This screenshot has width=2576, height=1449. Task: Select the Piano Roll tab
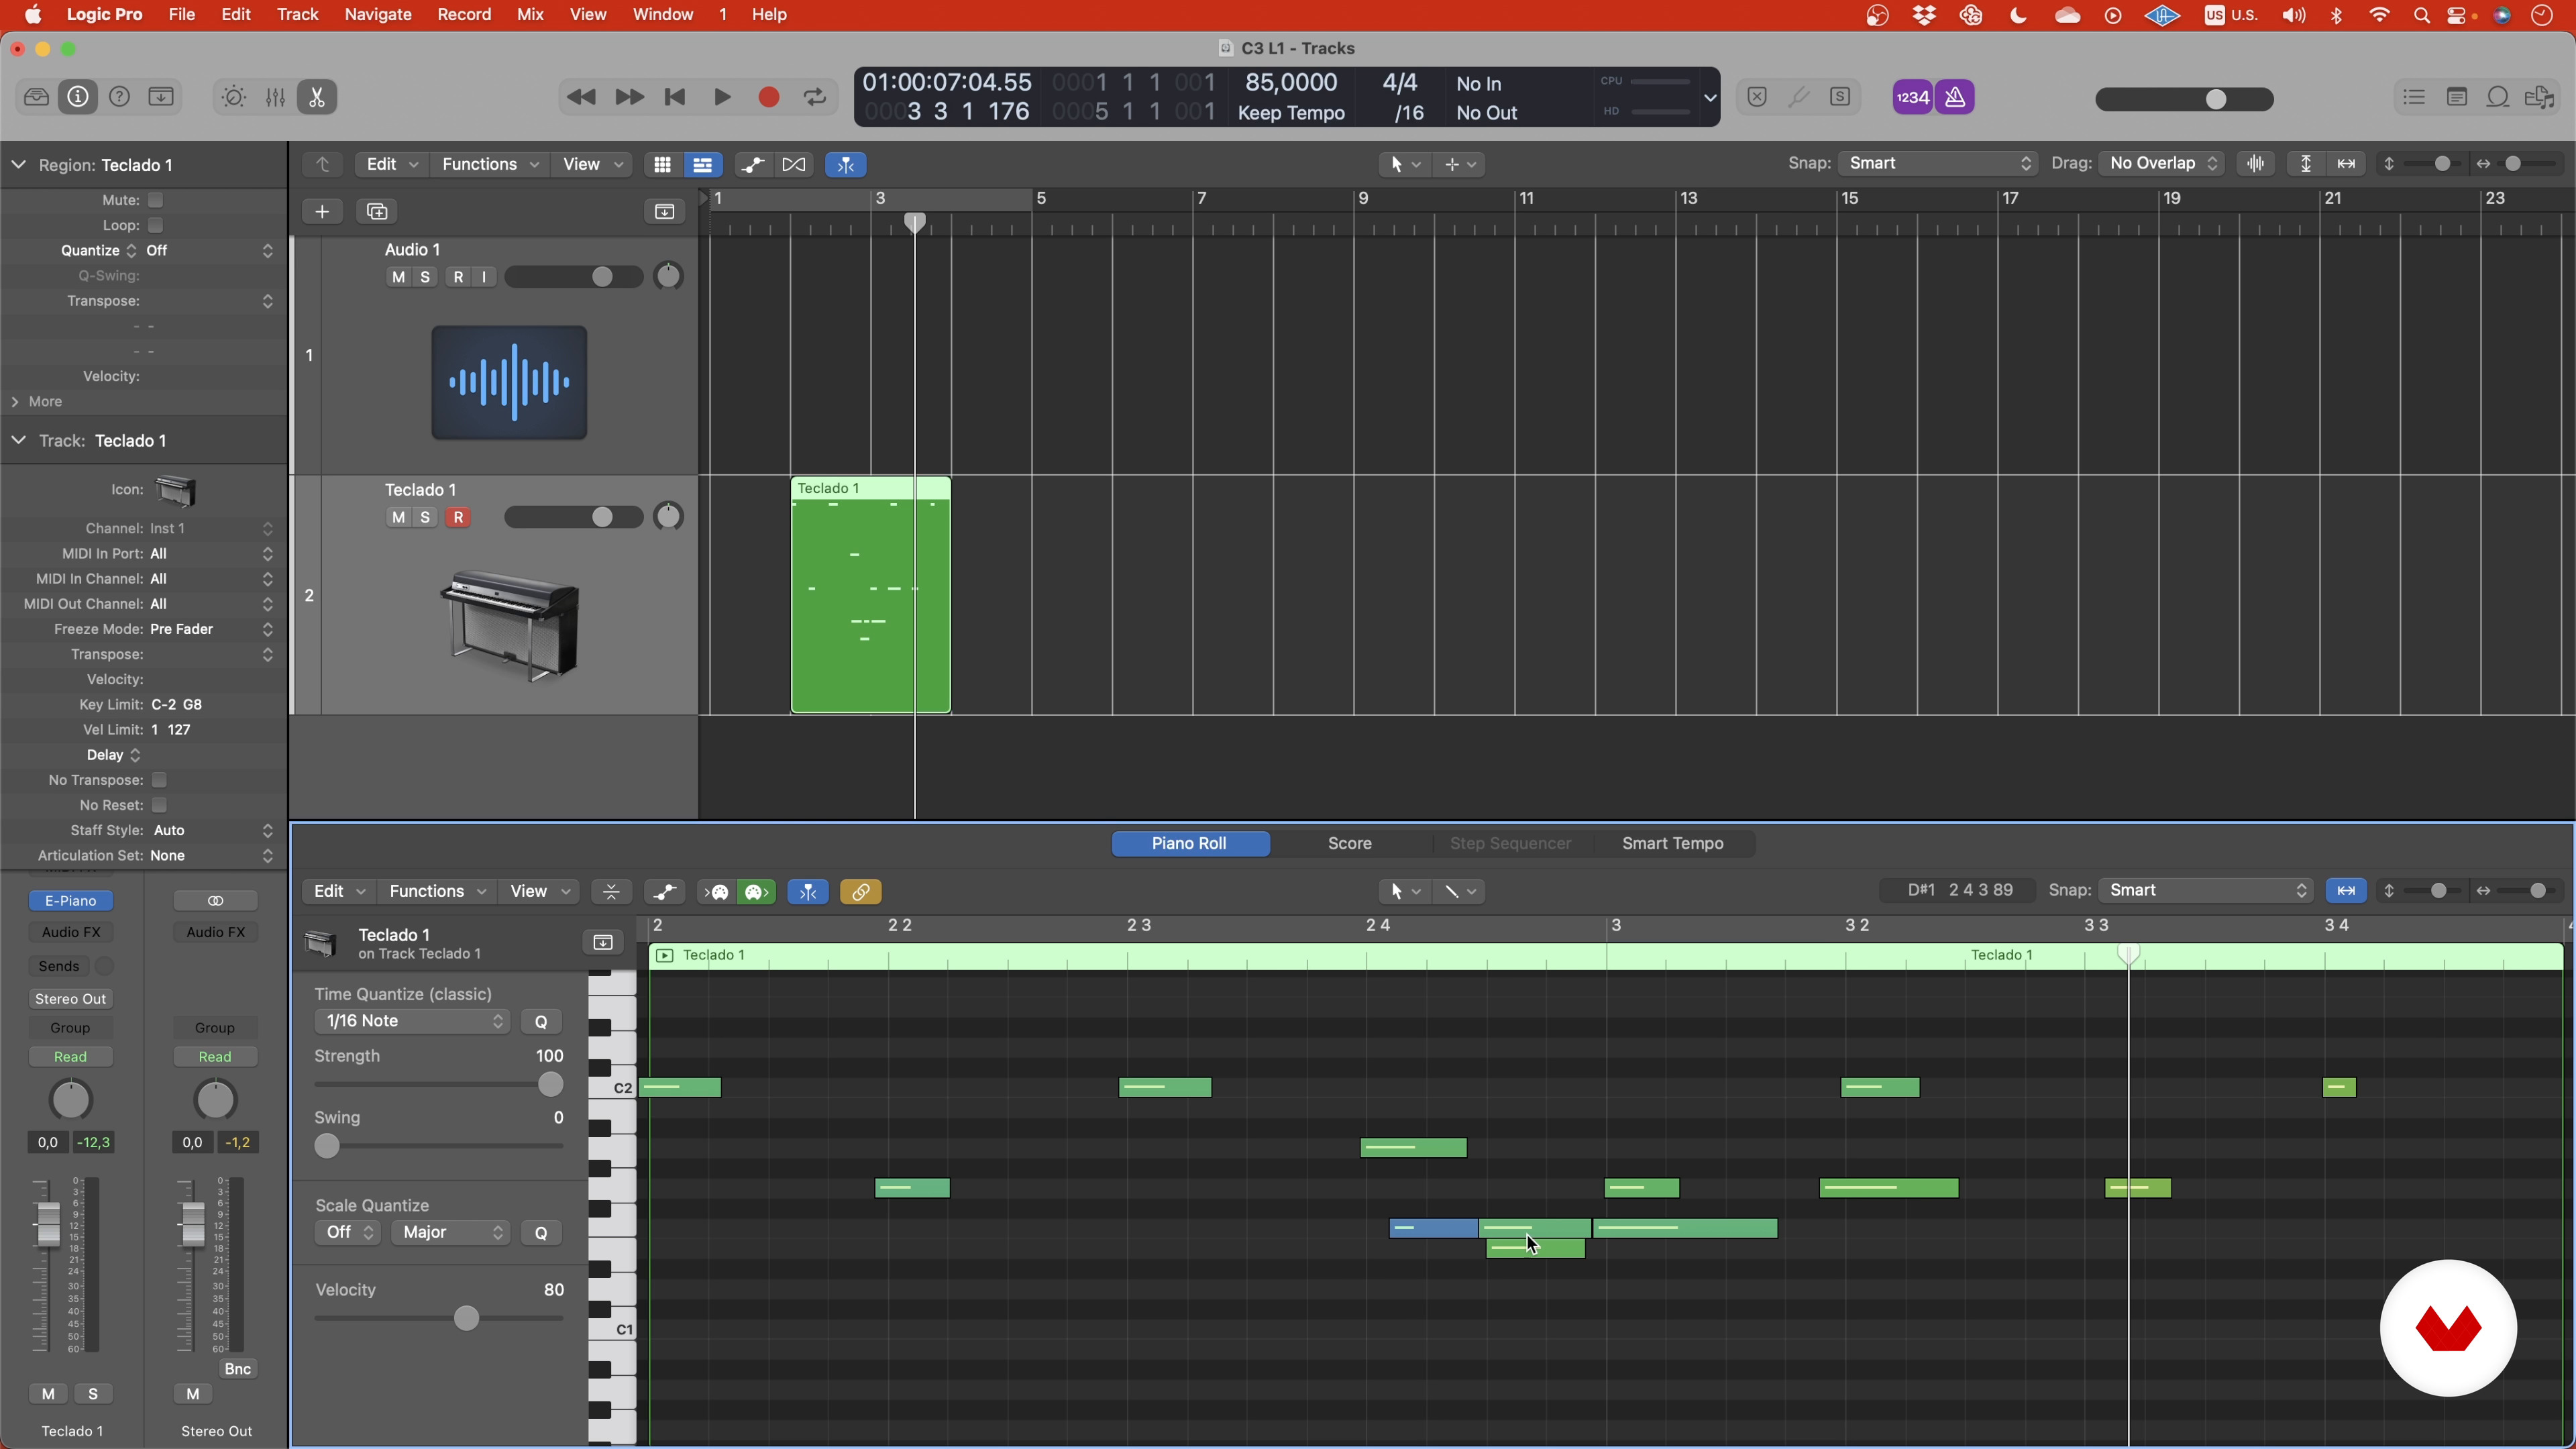tap(1189, 843)
